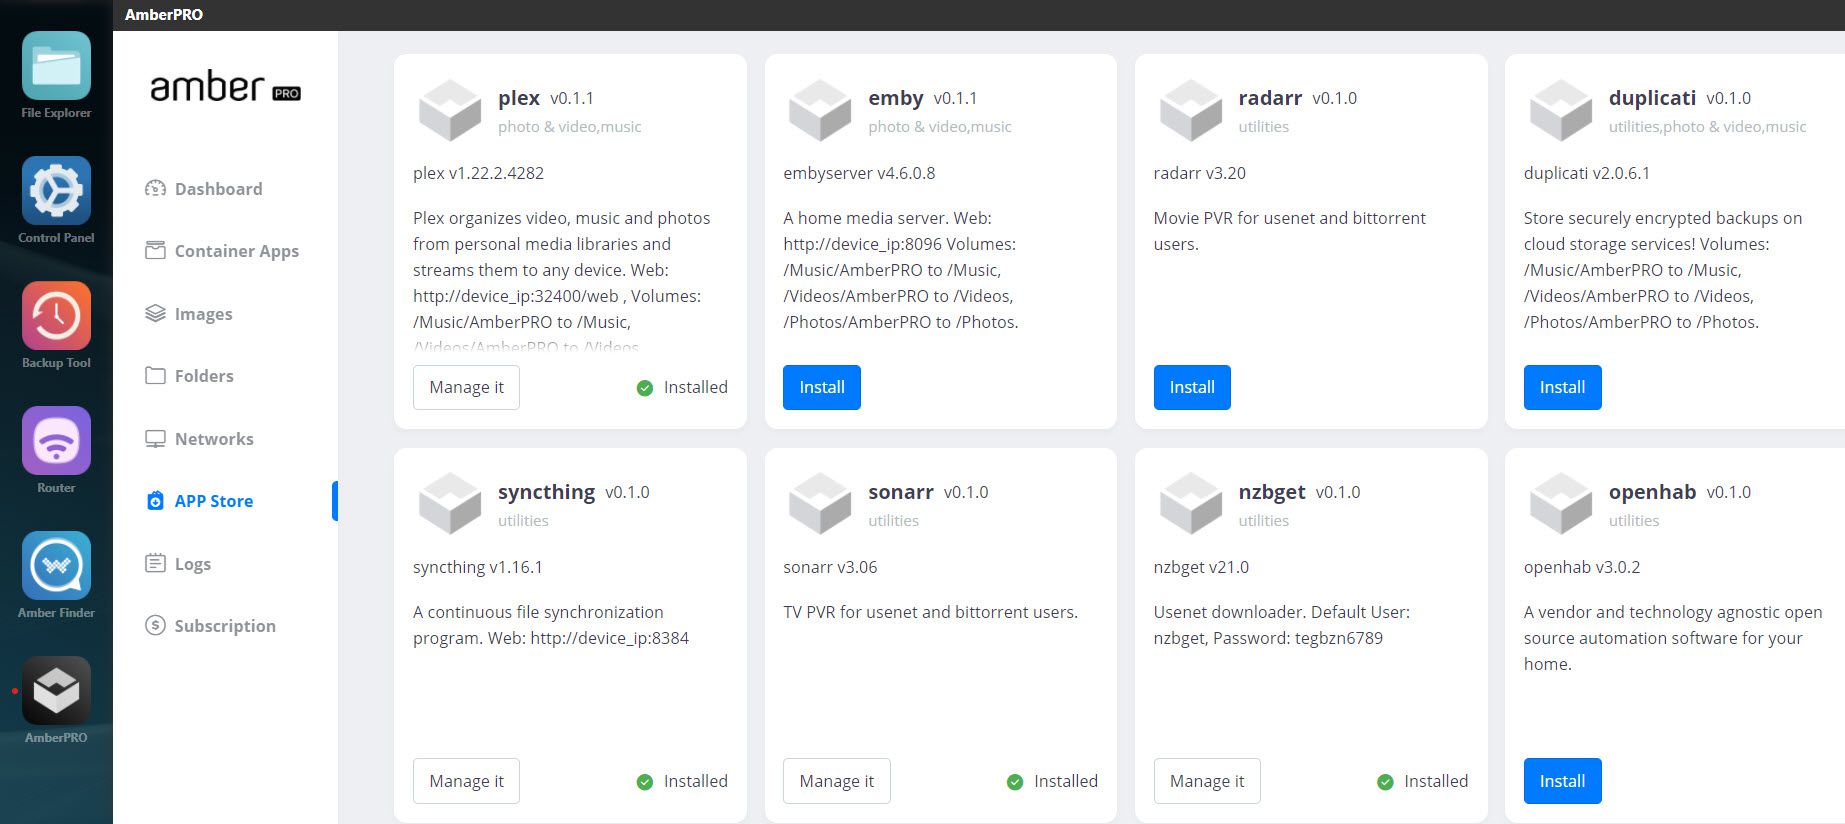Open the Networks page

pos(214,439)
